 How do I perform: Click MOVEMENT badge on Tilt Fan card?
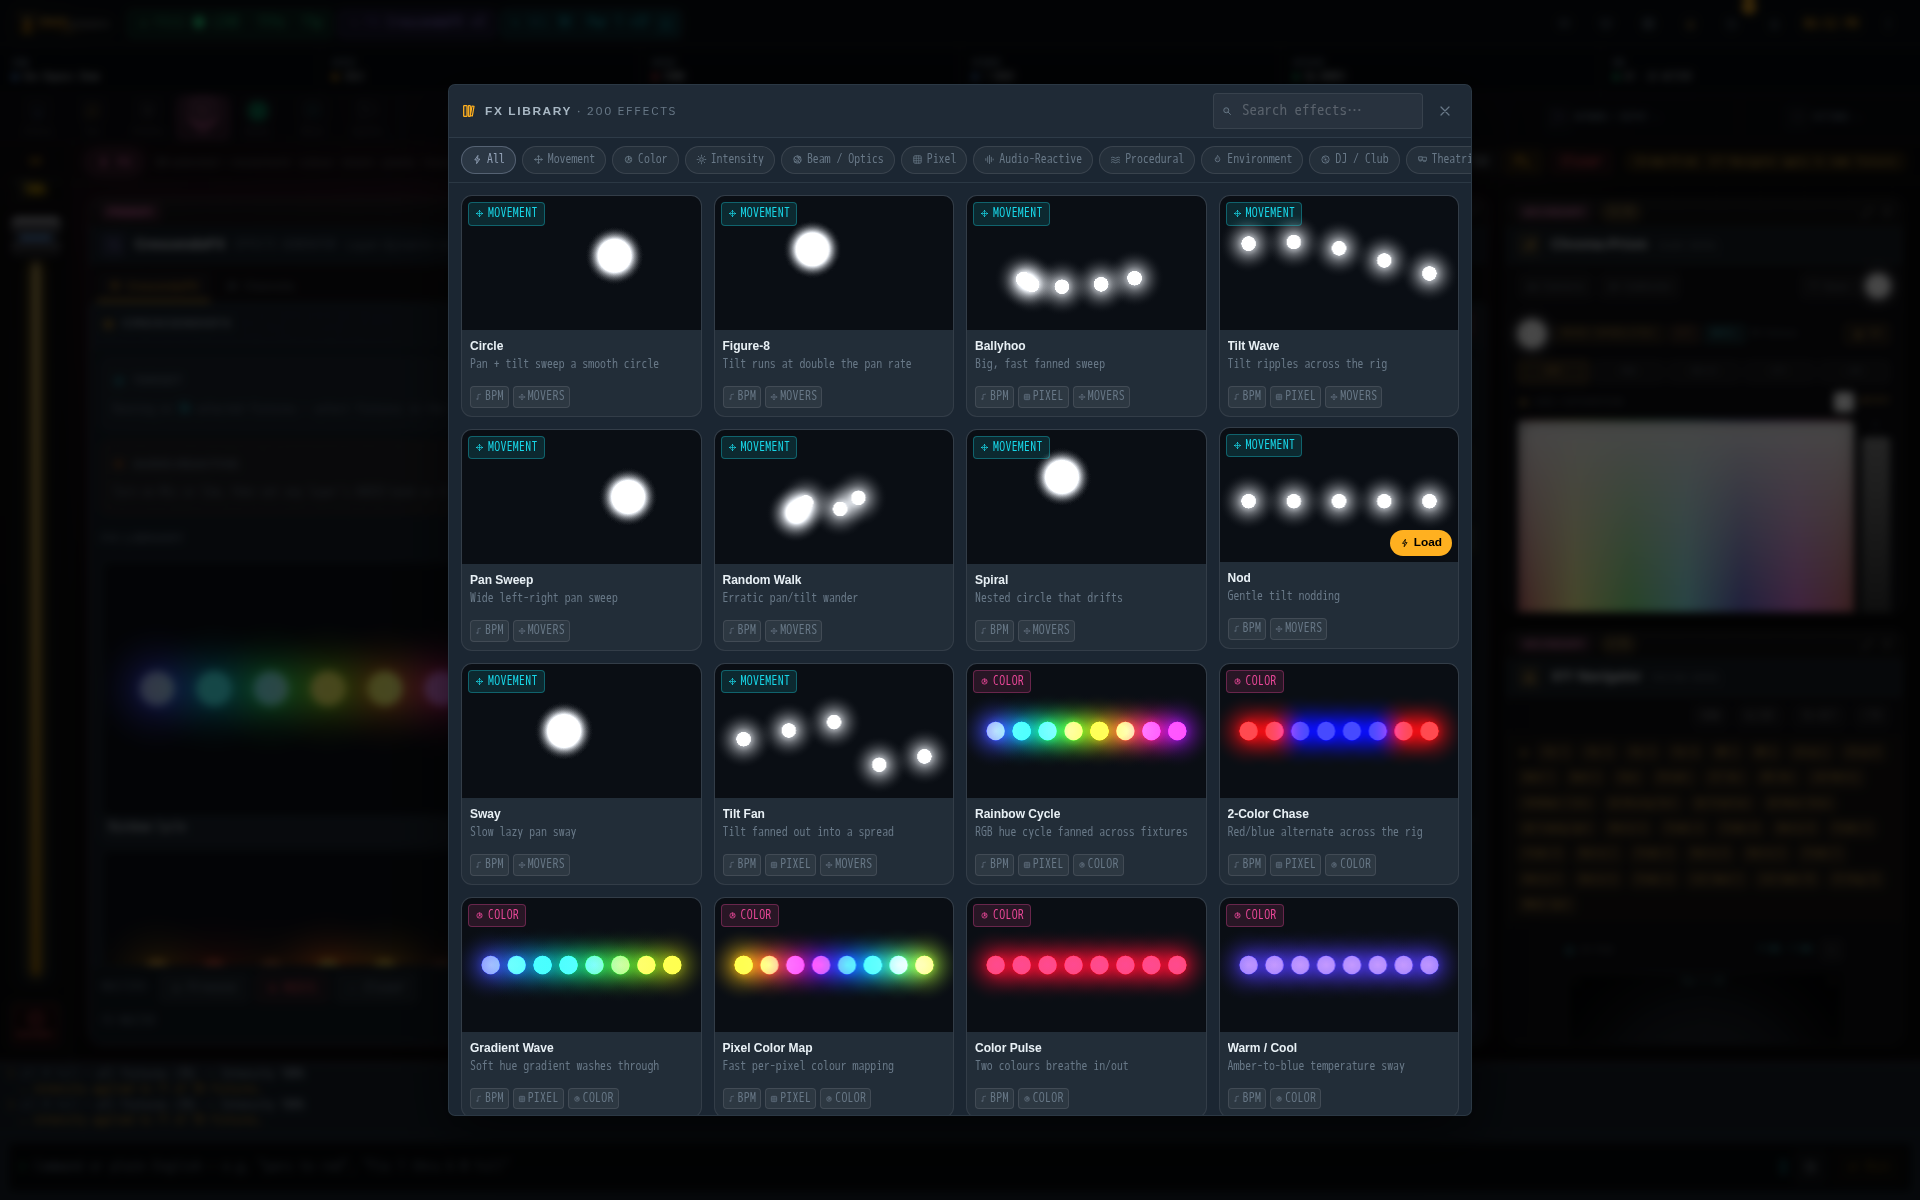tap(759, 681)
